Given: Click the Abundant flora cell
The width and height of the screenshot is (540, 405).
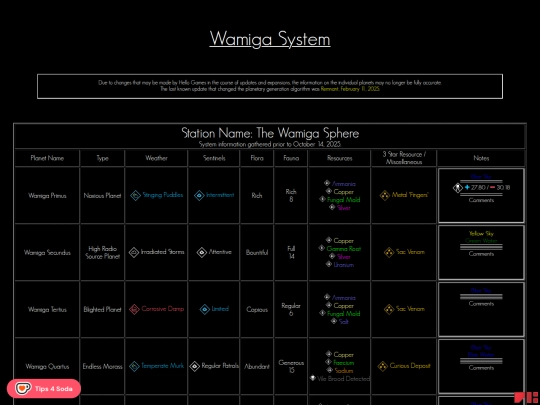Looking at the screenshot, I should point(257,366).
